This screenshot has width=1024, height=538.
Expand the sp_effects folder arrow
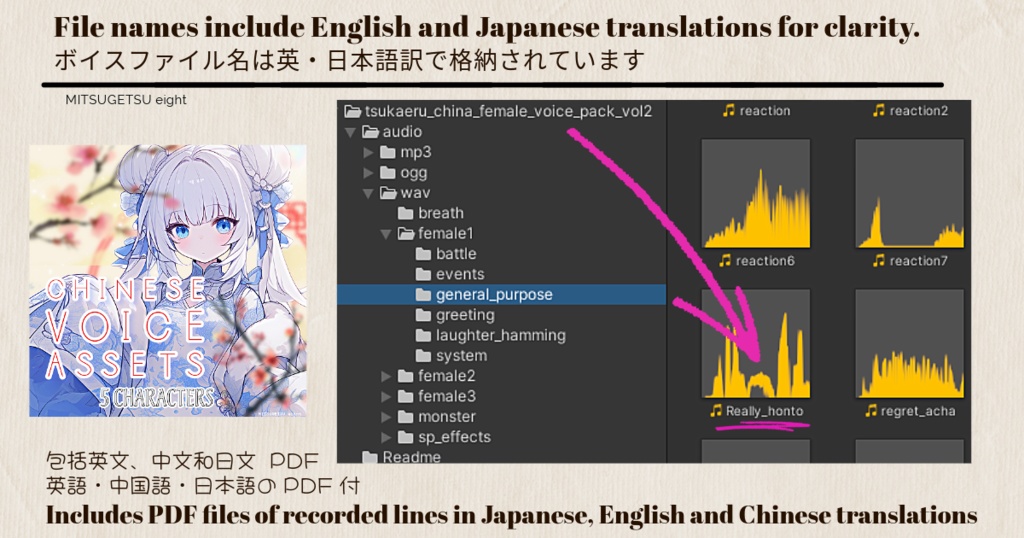[x=386, y=437]
